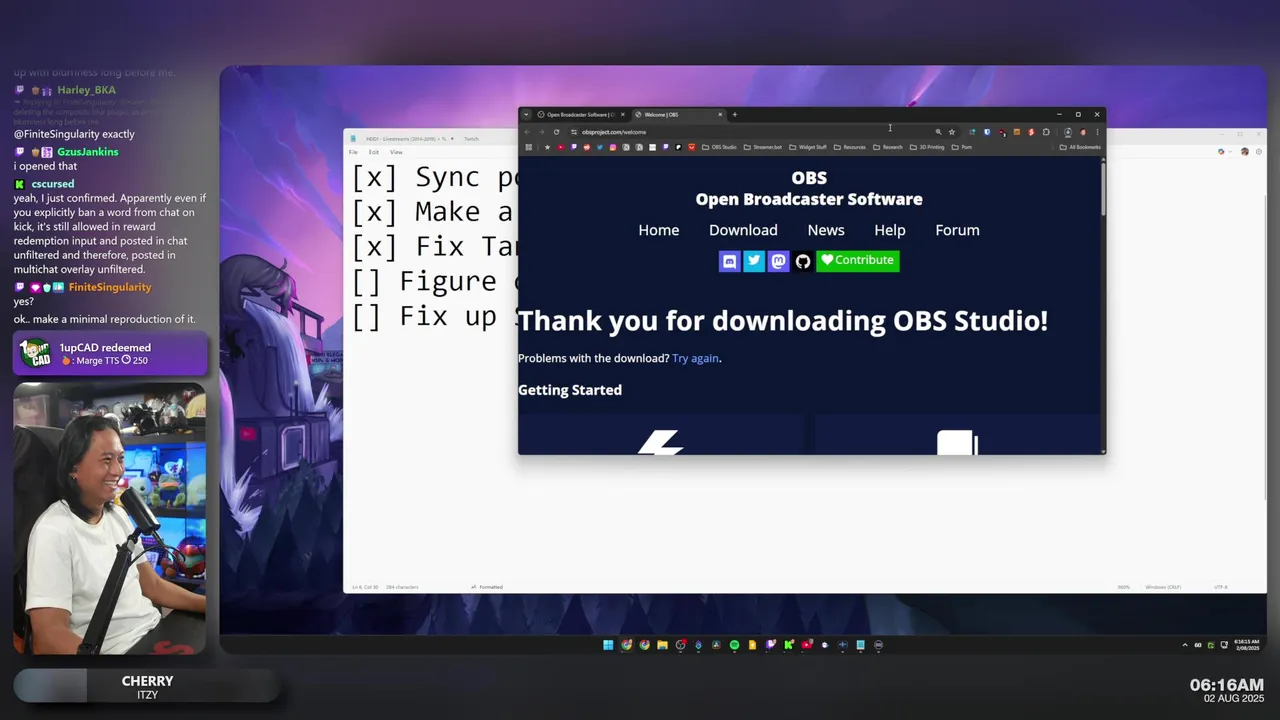
Task: Open Edit menu in Notepad window
Action: [x=373, y=152]
